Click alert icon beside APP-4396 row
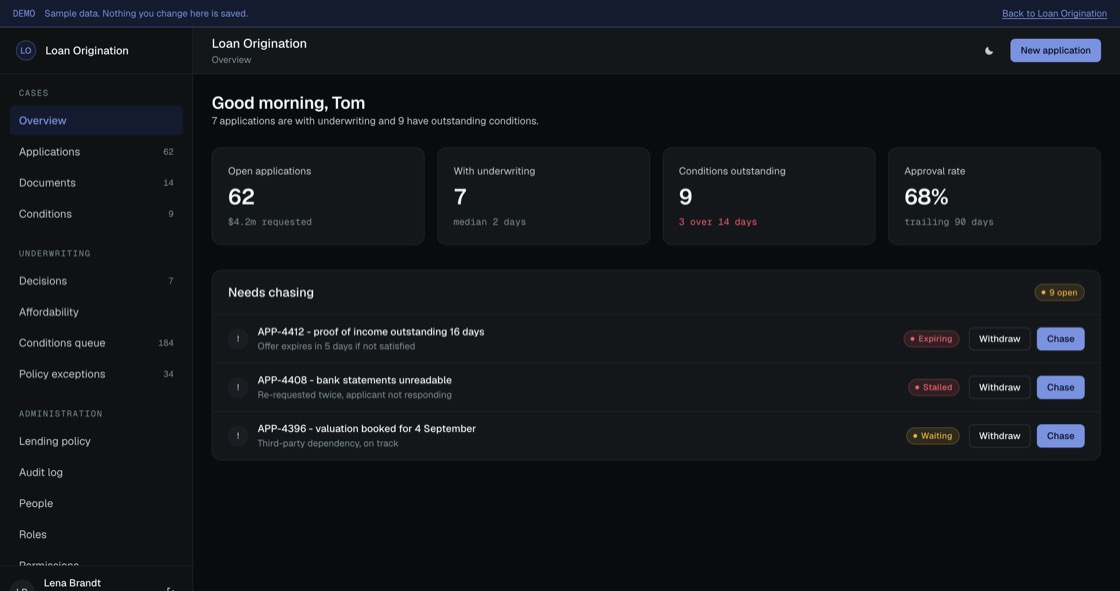 click(238, 436)
